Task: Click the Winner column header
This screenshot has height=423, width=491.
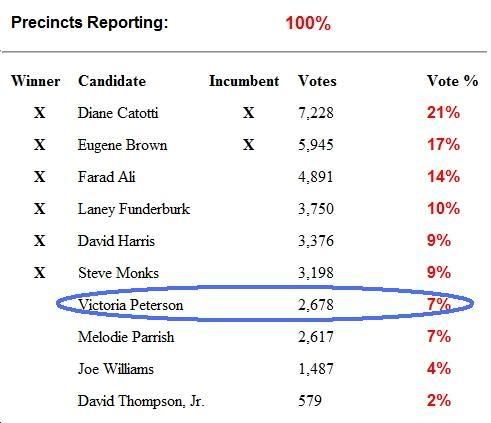Action: [x=36, y=81]
